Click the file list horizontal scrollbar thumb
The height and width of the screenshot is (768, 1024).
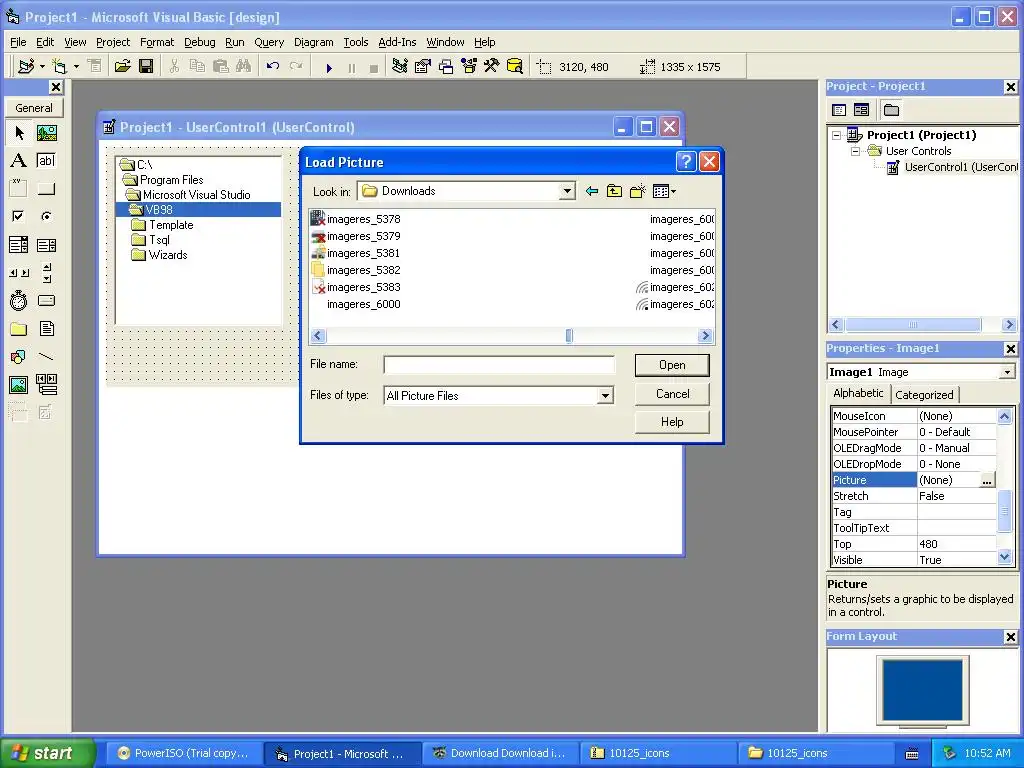pyautogui.click(x=569, y=336)
